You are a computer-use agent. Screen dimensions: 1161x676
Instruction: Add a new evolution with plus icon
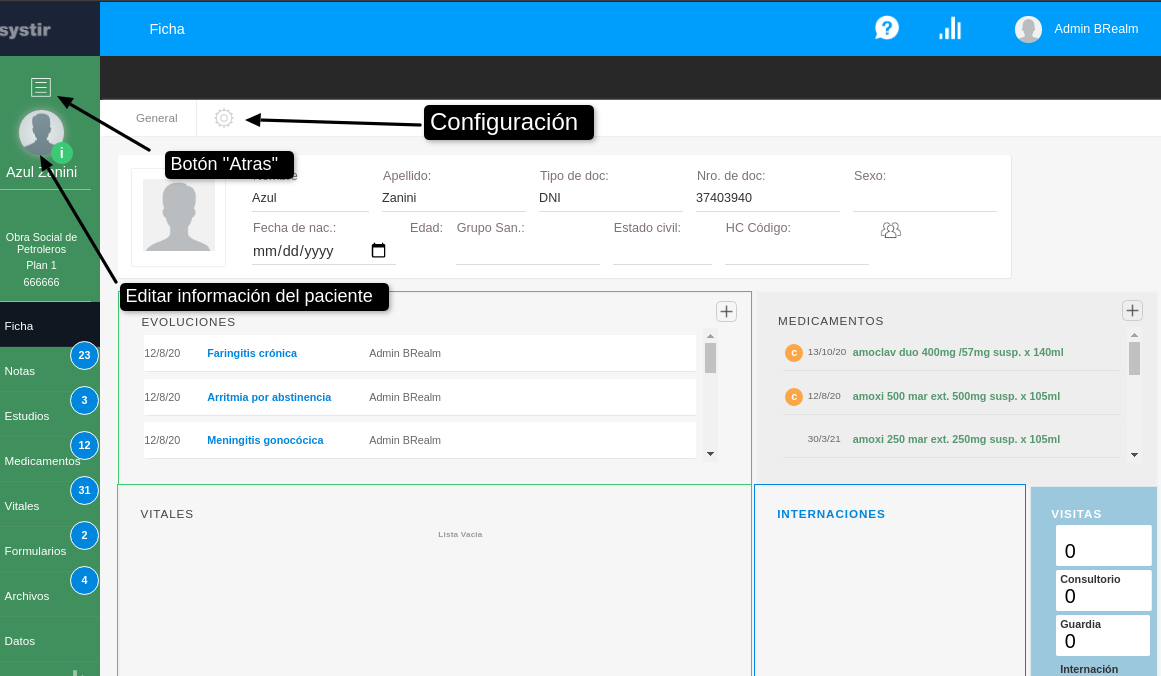[726, 311]
